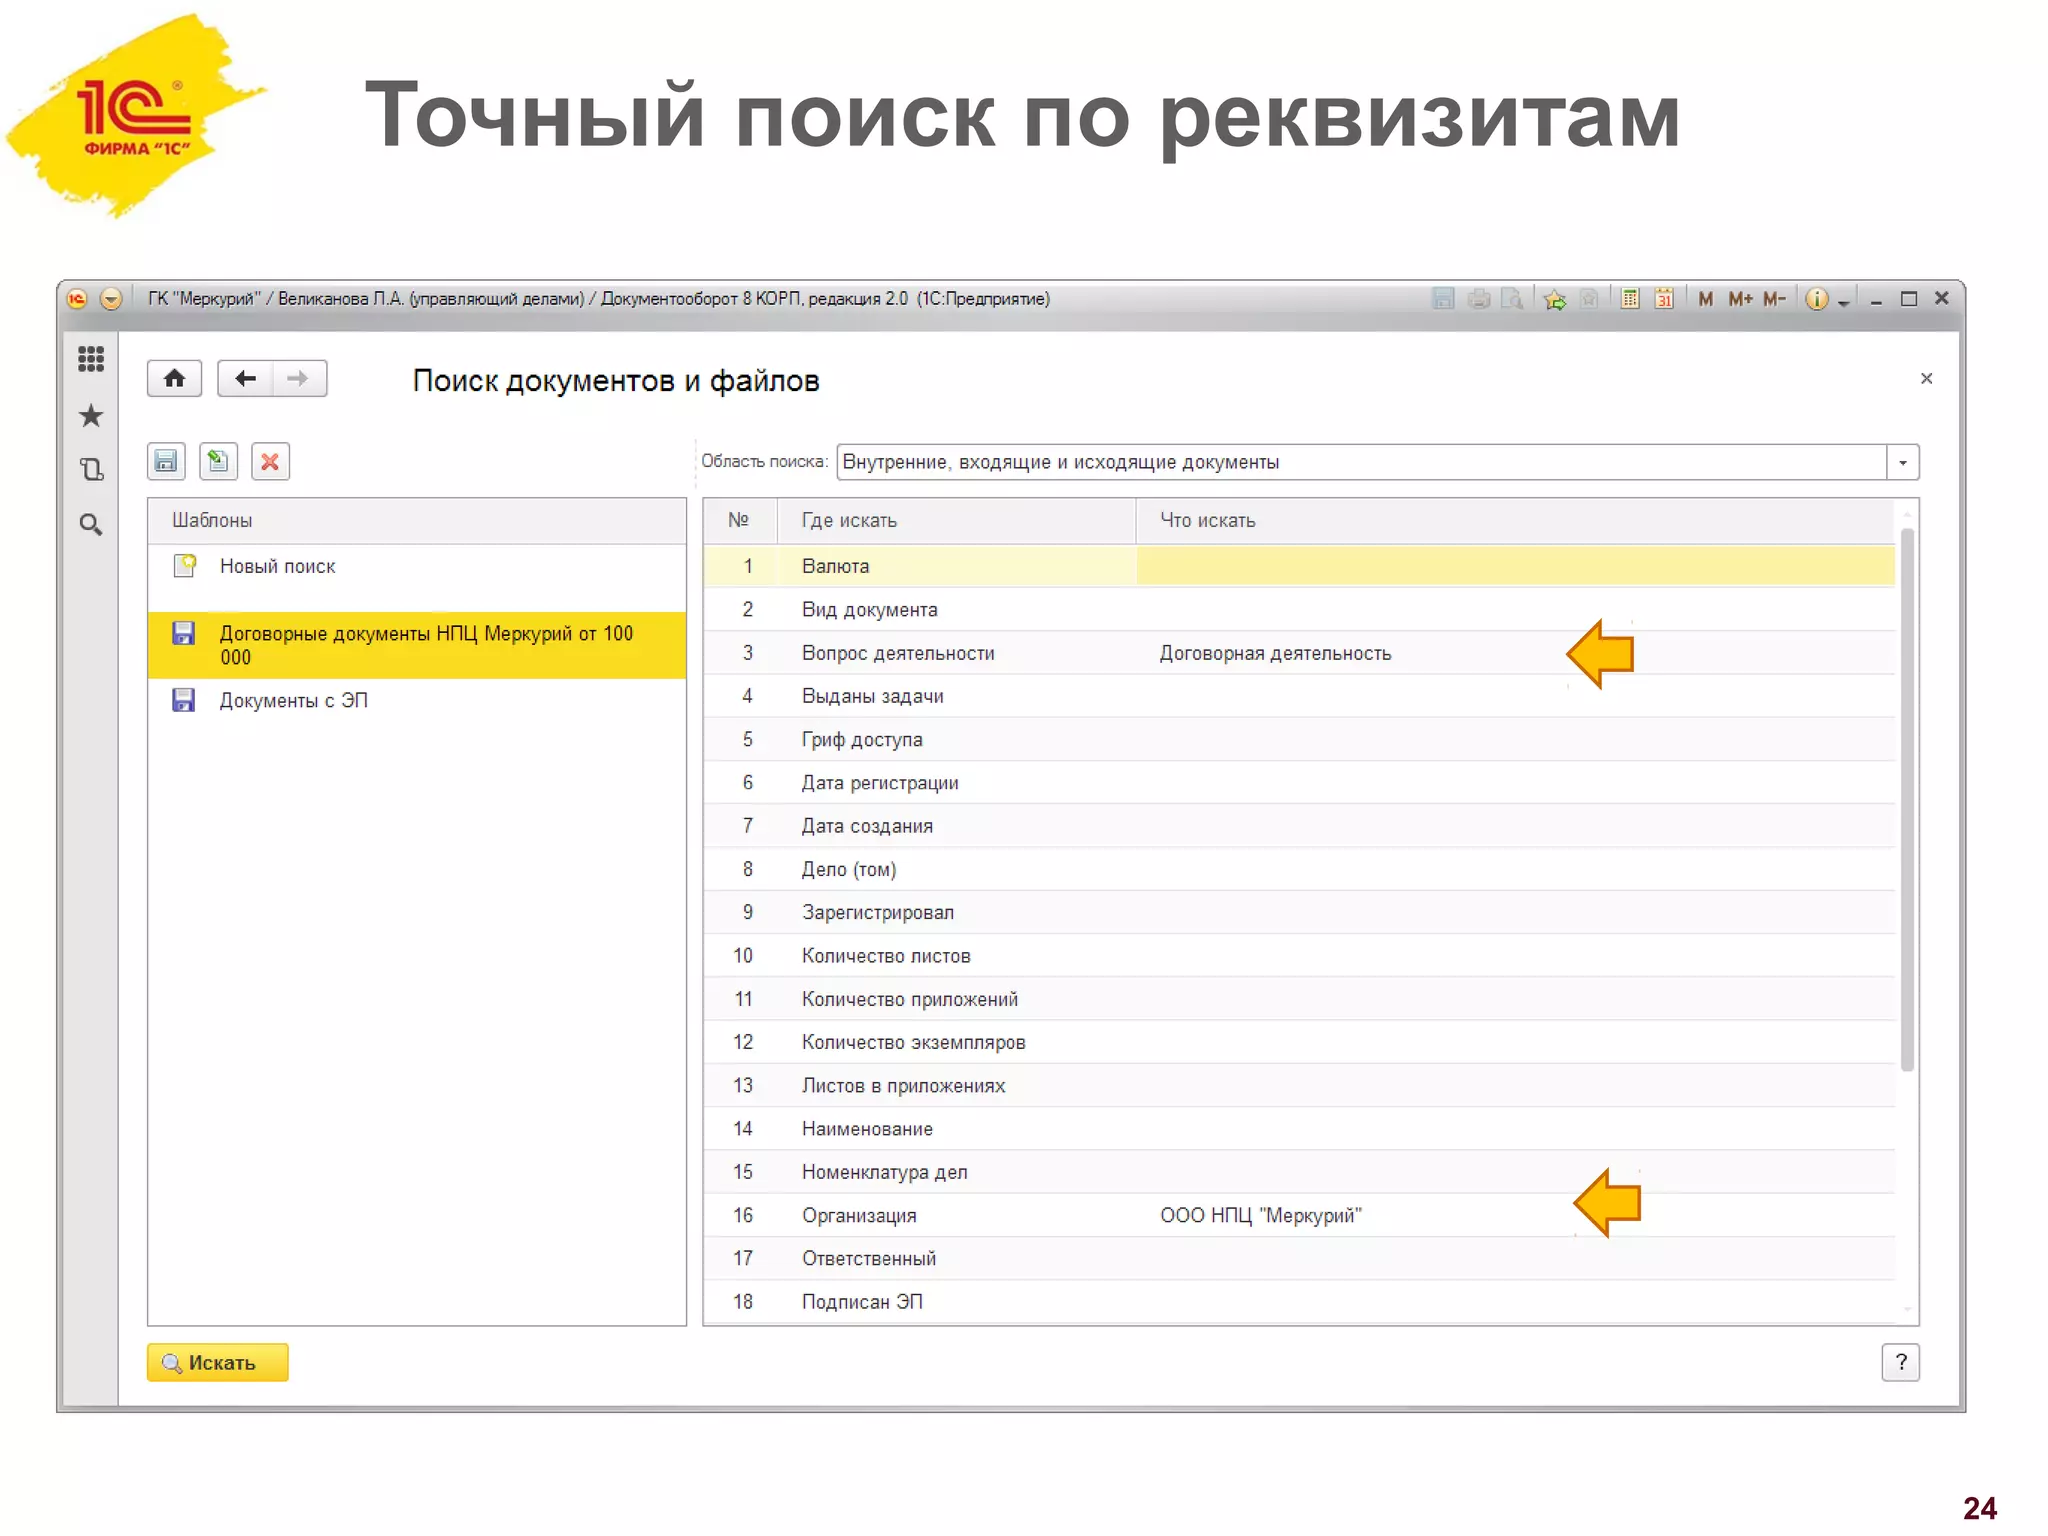Click the 'Шаблоны' column header
This screenshot has height=1536, width=2048.
point(417,521)
